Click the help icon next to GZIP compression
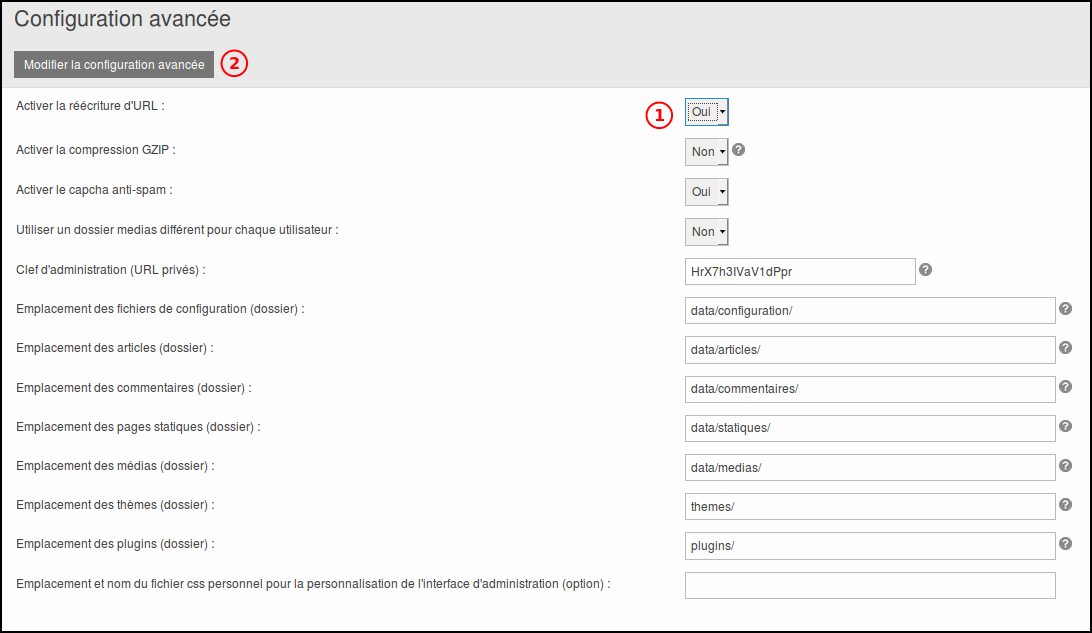 739,150
